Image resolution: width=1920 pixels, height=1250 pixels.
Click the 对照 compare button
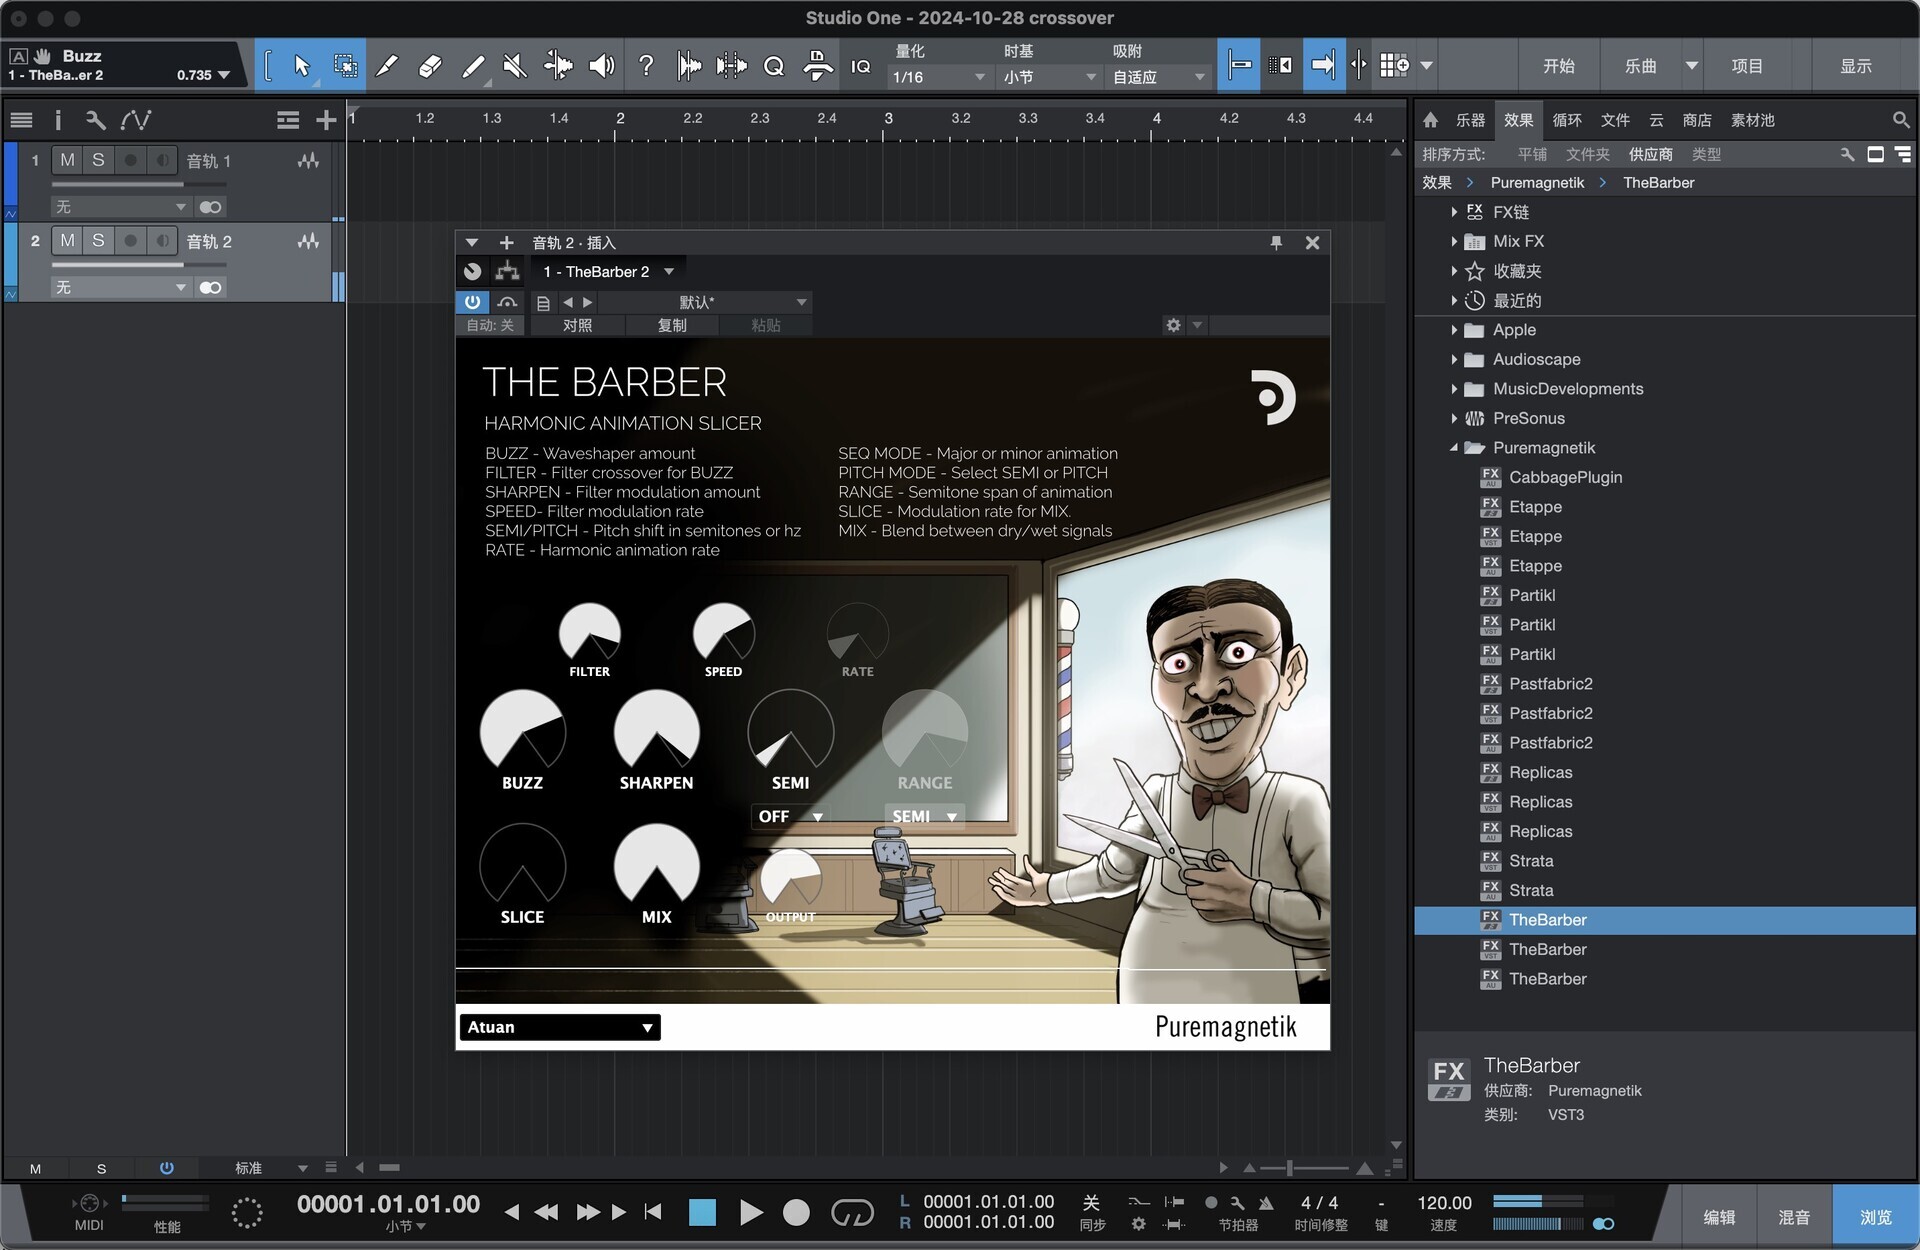[x=577, y=325]
